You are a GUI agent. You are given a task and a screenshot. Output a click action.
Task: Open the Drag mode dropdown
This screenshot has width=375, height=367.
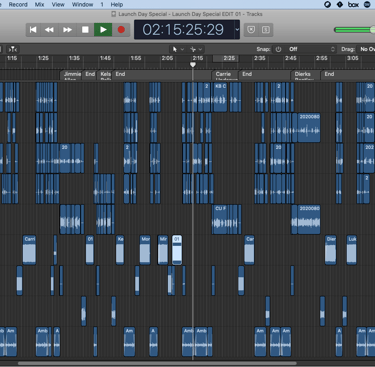click(x=366, y=49)
